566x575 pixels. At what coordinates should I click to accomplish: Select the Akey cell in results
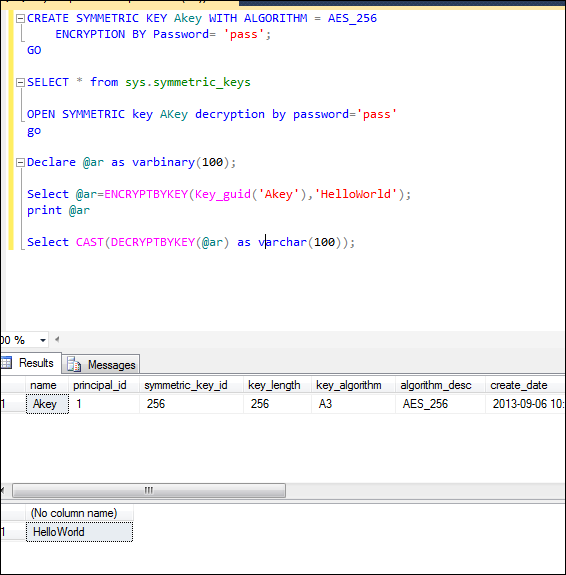[x=47, y=404]
